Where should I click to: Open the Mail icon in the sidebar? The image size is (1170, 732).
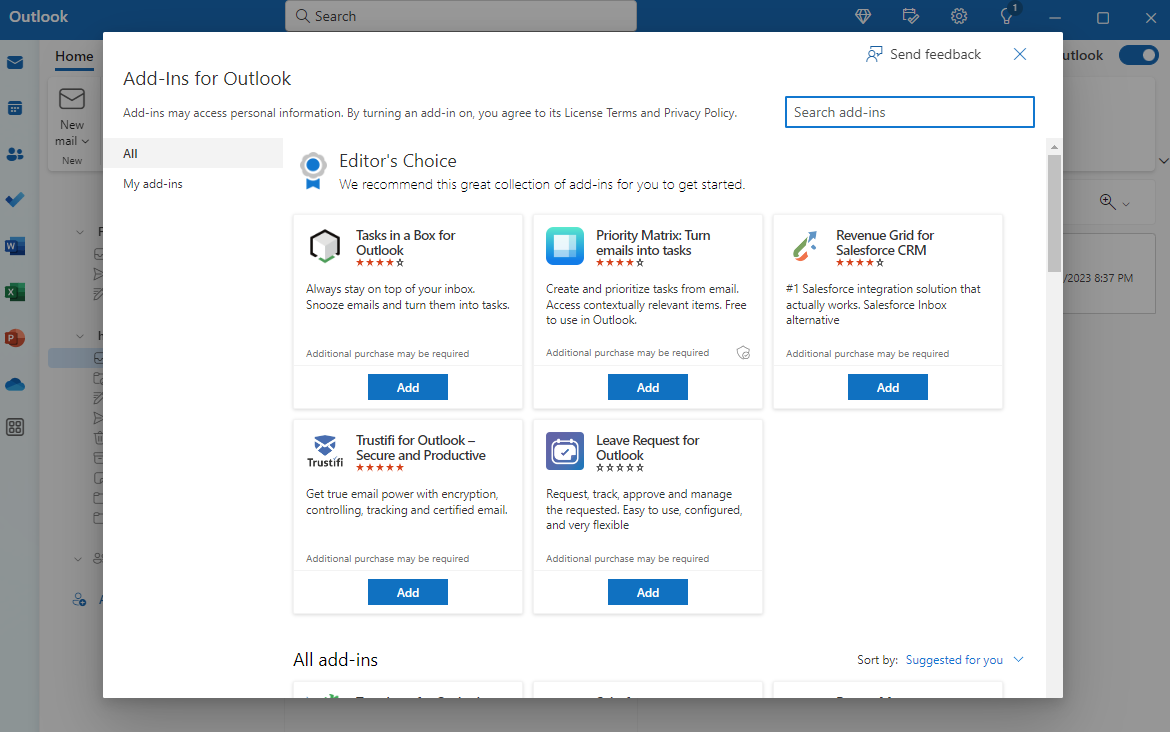coord(14,61)
